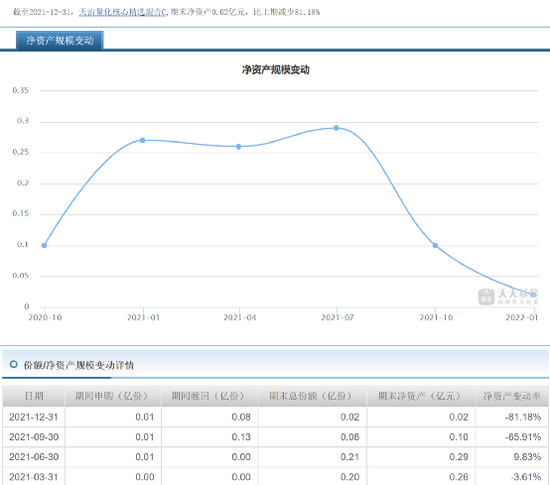
Task: Click the 2021-01 data point at 0.27
Action: coord(142,140)
